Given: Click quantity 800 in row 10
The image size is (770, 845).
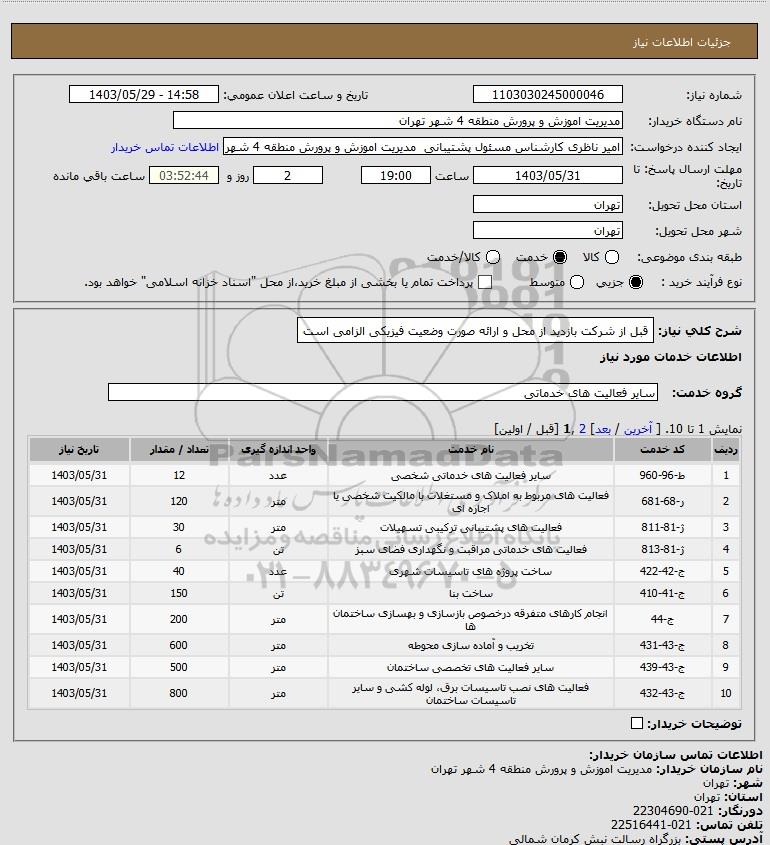Looking at the screenshot, I should 179,693.
